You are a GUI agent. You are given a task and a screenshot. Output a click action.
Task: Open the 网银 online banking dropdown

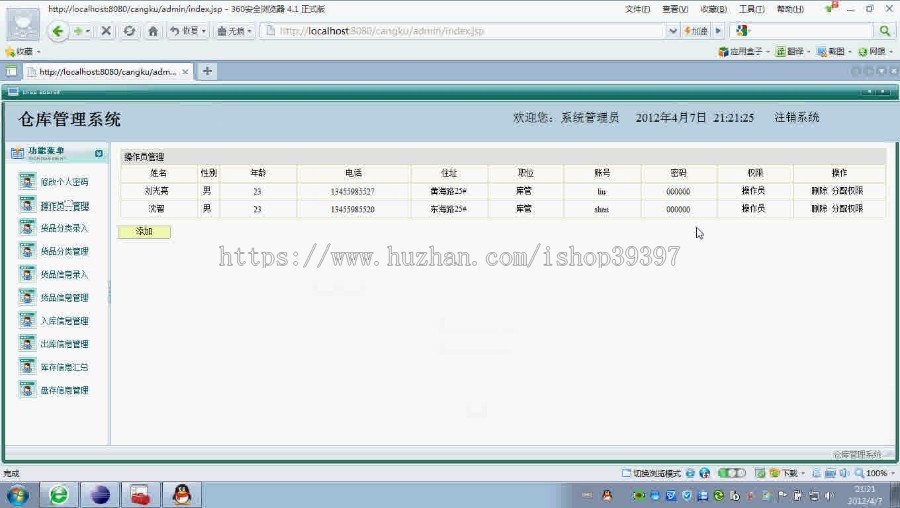(876, 52)
